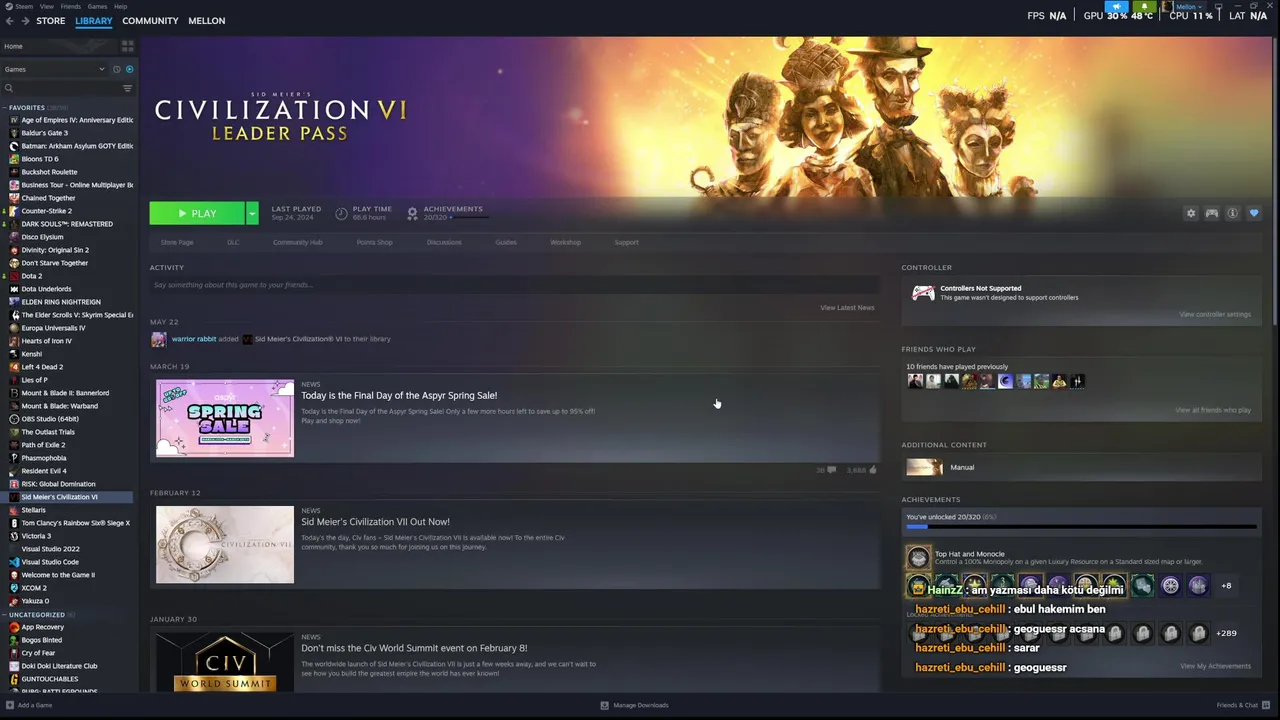Launch the game with PLAY button

(197, 213)
